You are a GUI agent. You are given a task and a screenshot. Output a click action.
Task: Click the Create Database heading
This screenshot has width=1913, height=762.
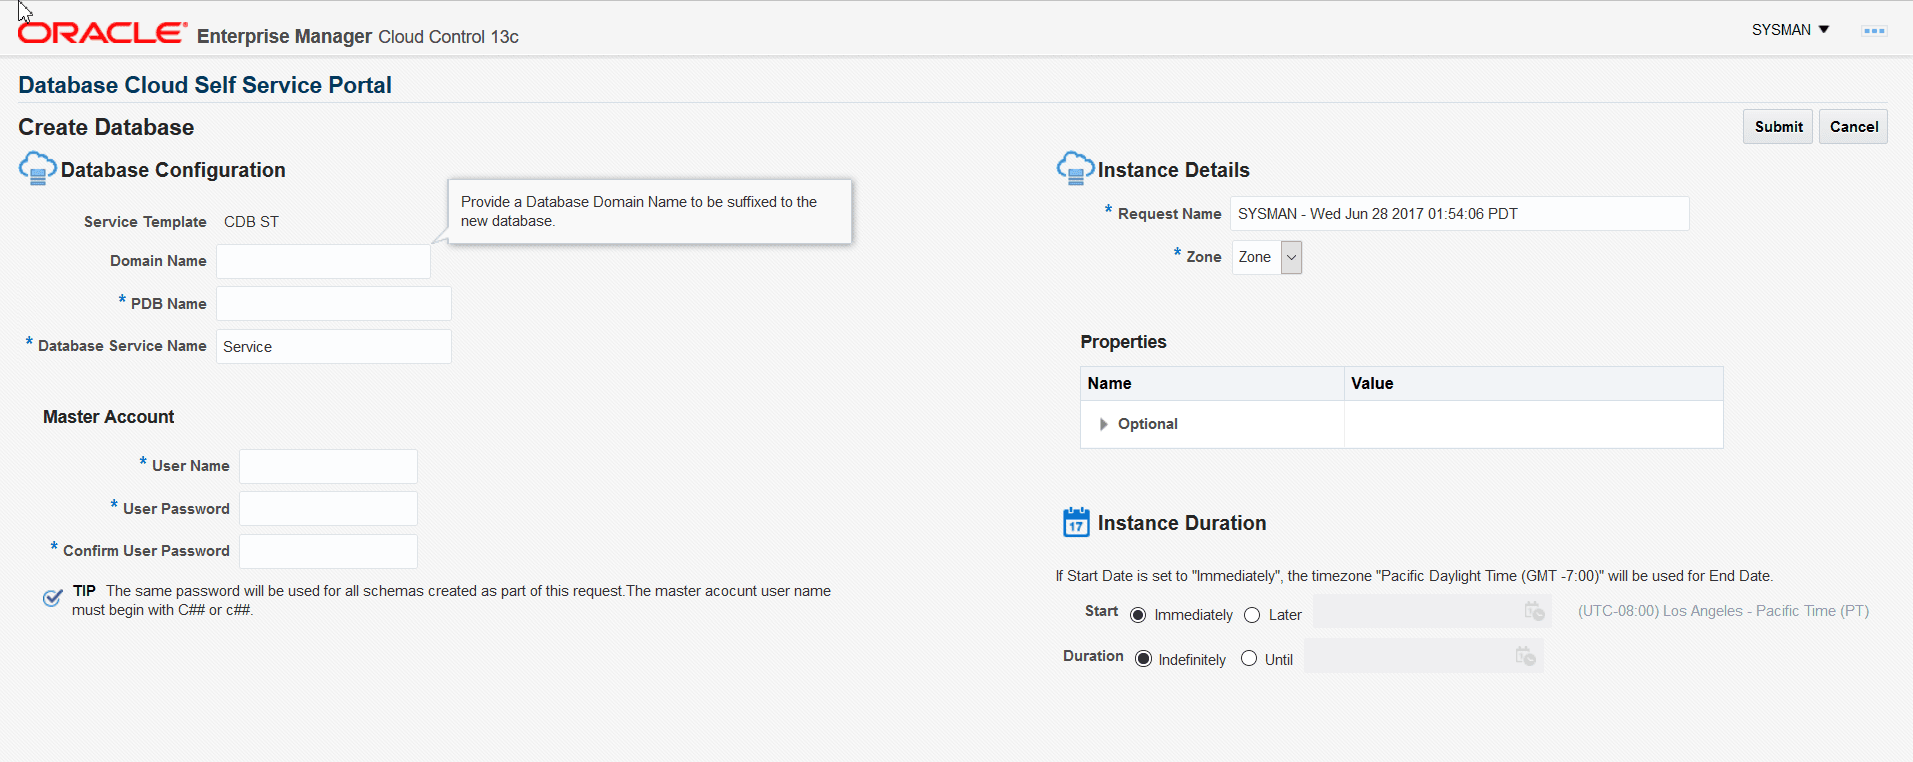click(x=106, y=127)
